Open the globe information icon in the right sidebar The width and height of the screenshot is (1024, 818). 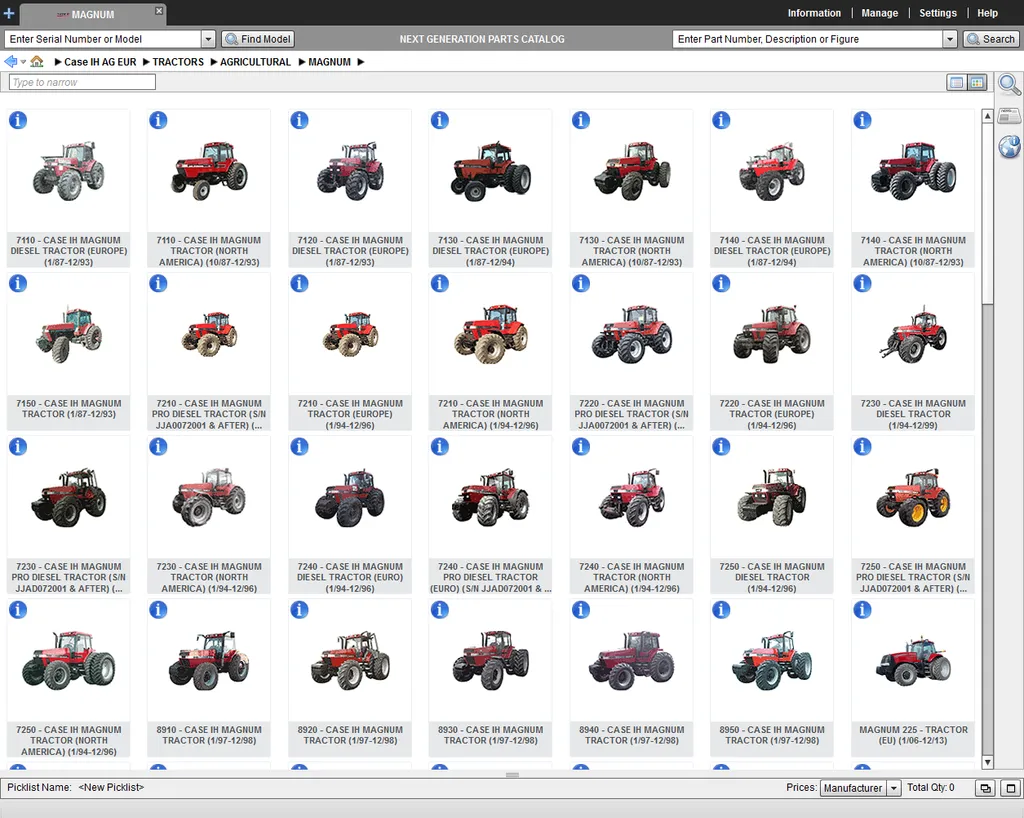click(x=1009, y=146)
